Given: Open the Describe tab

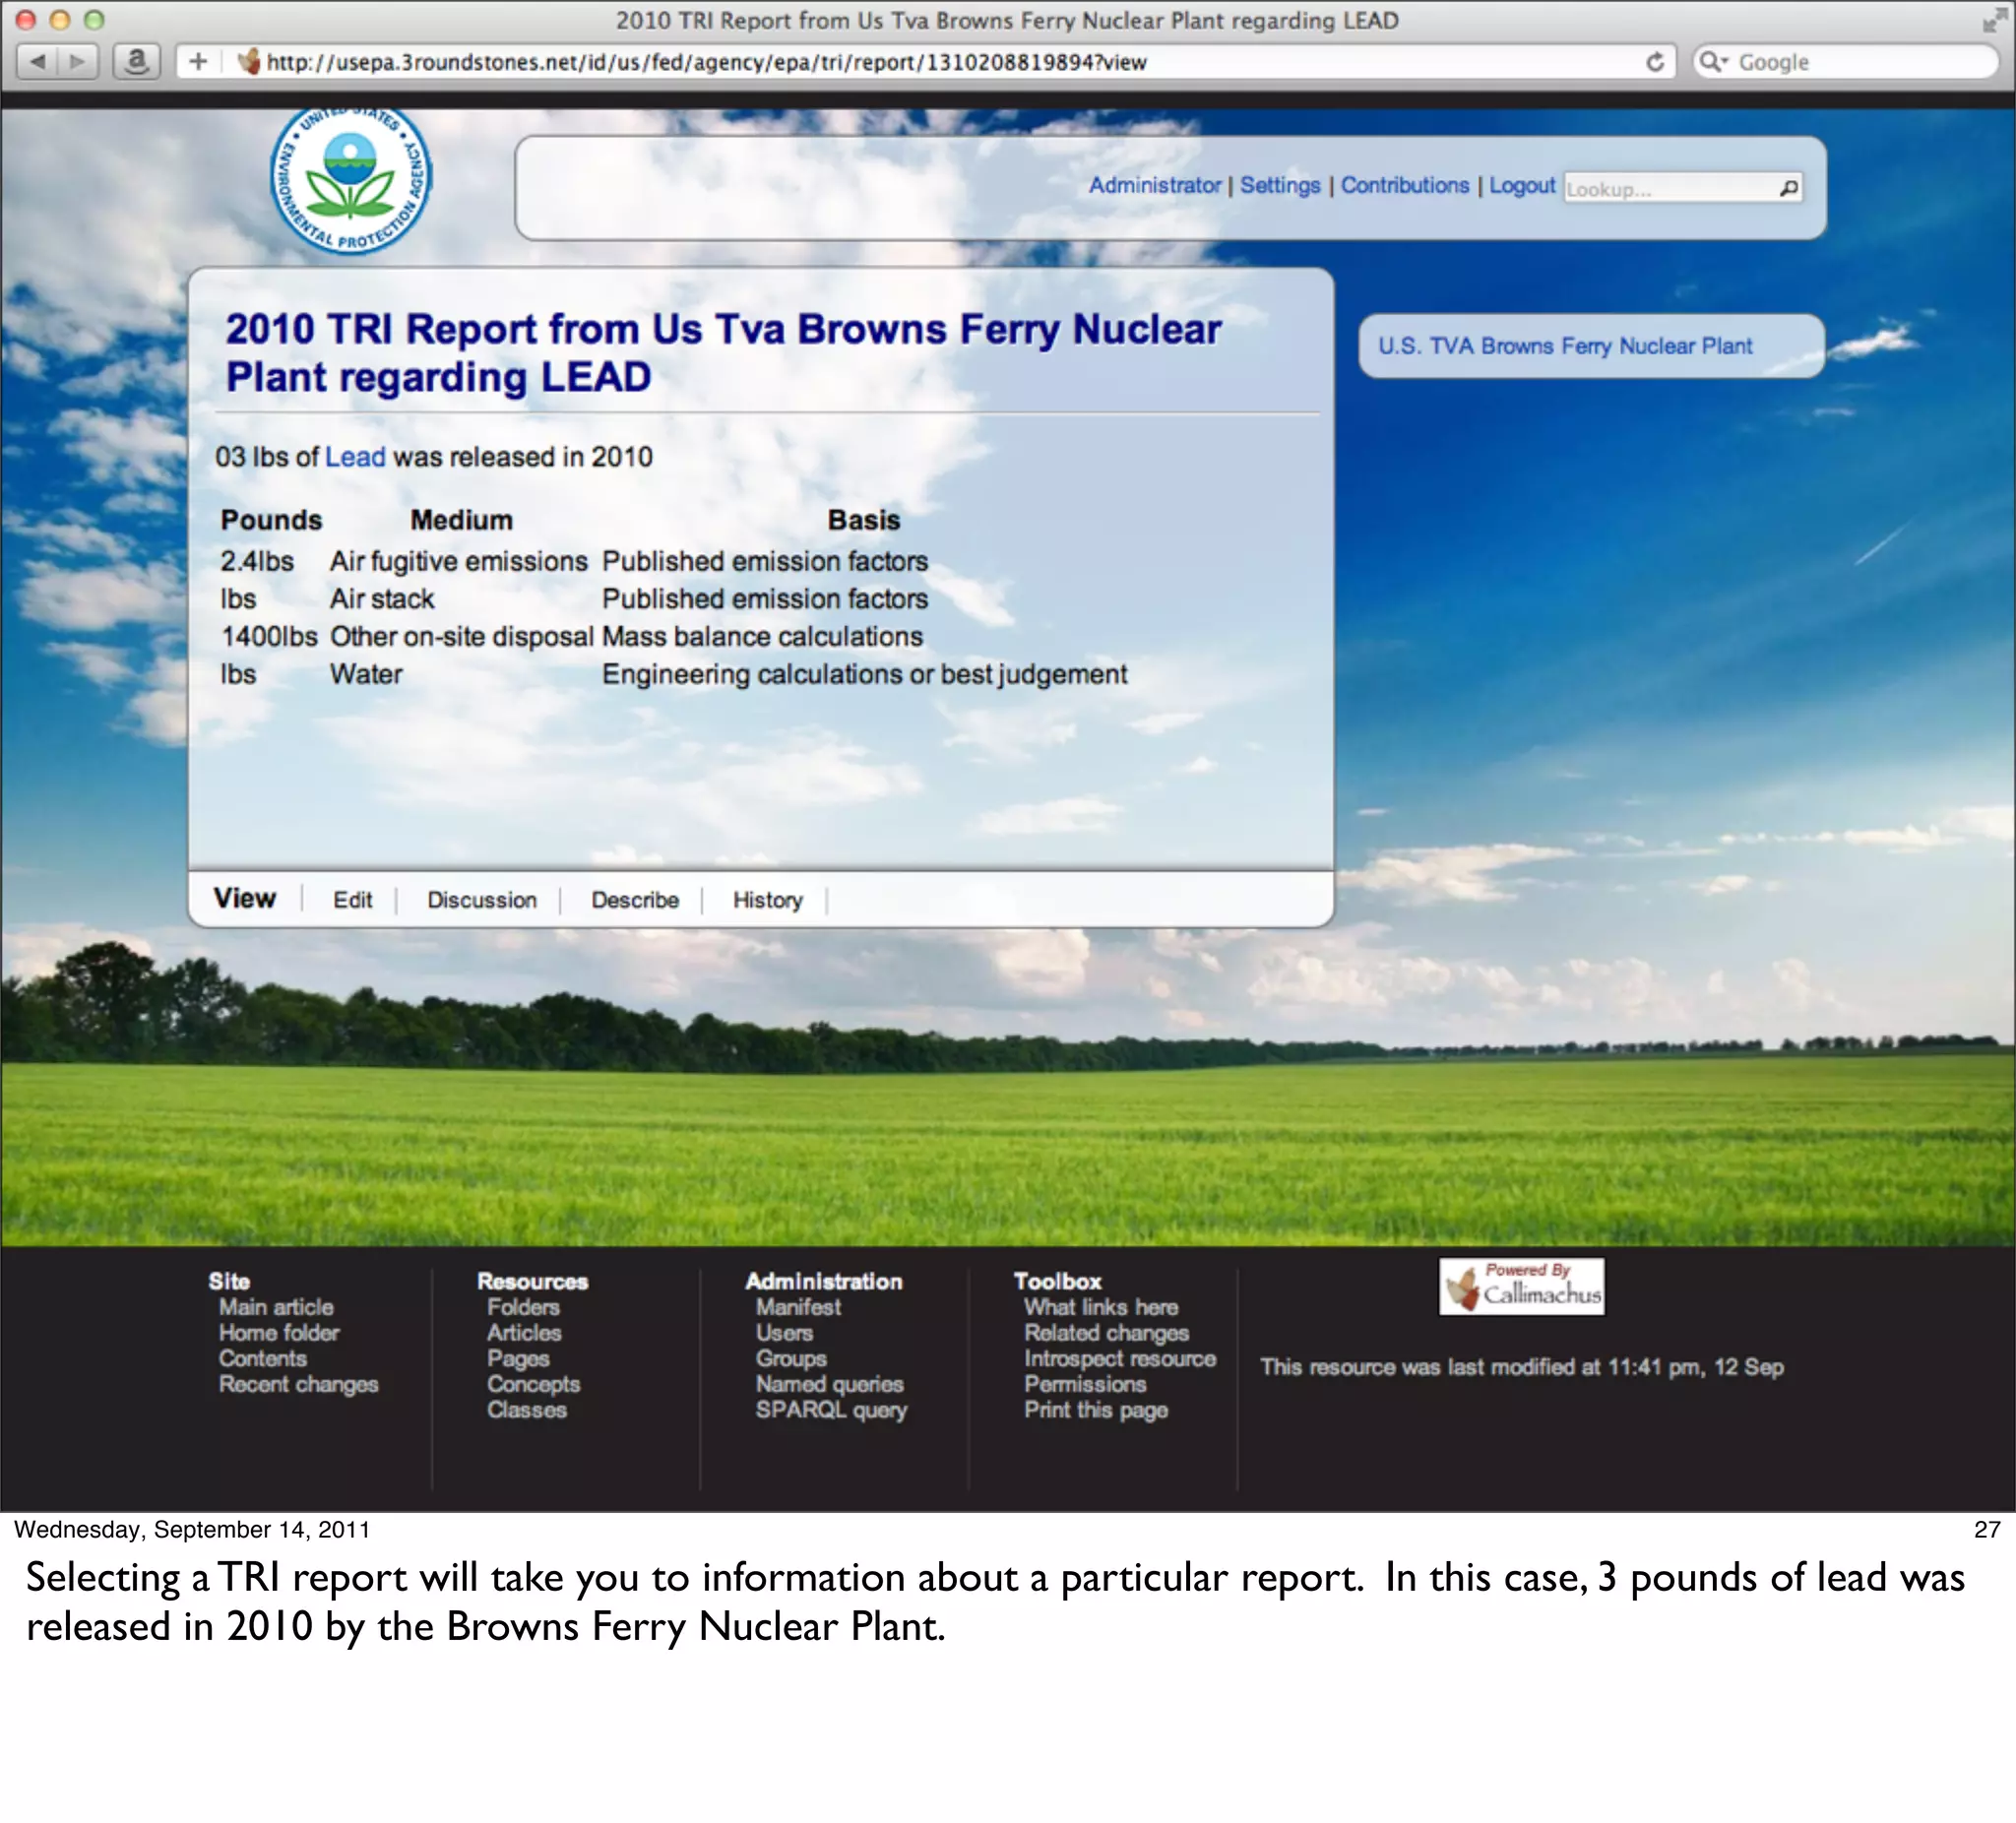Looking at the screenshot, I should pos(634,900).
